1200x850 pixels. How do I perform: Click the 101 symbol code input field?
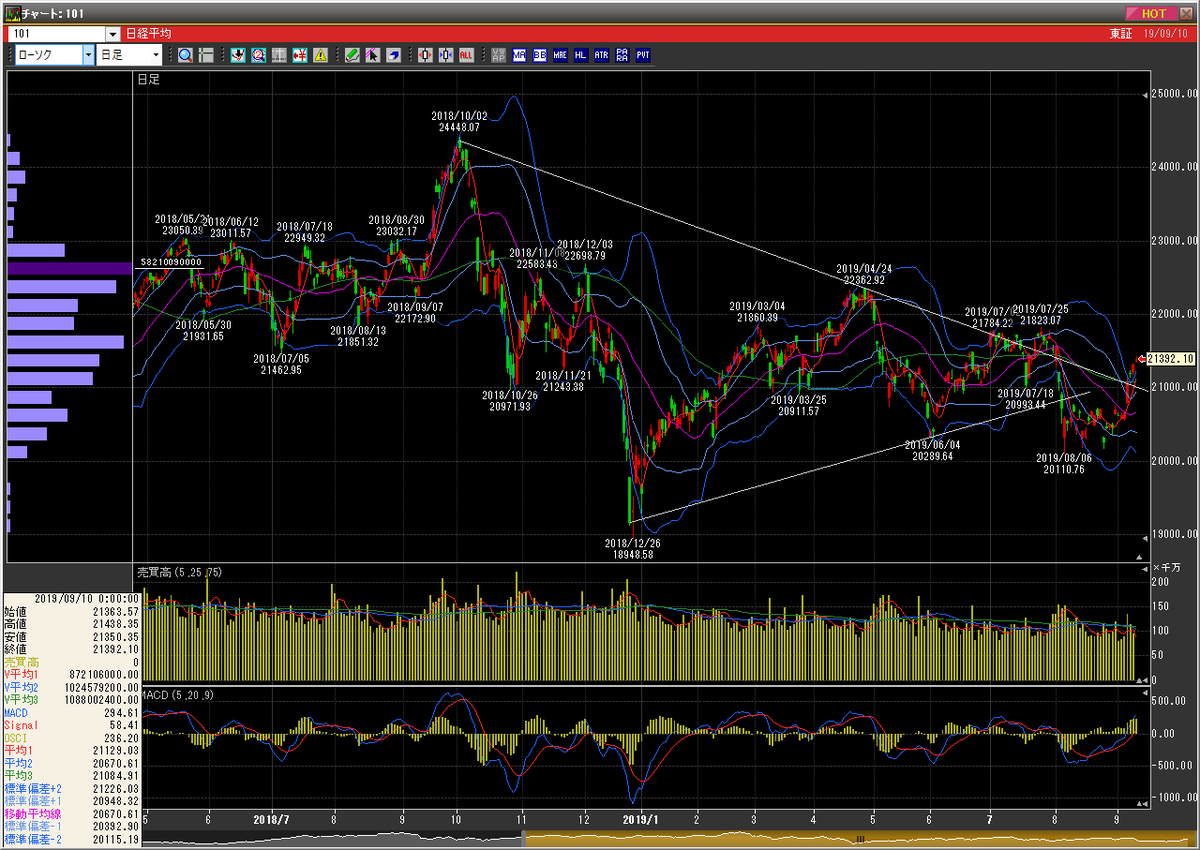(x=57, y=34)
